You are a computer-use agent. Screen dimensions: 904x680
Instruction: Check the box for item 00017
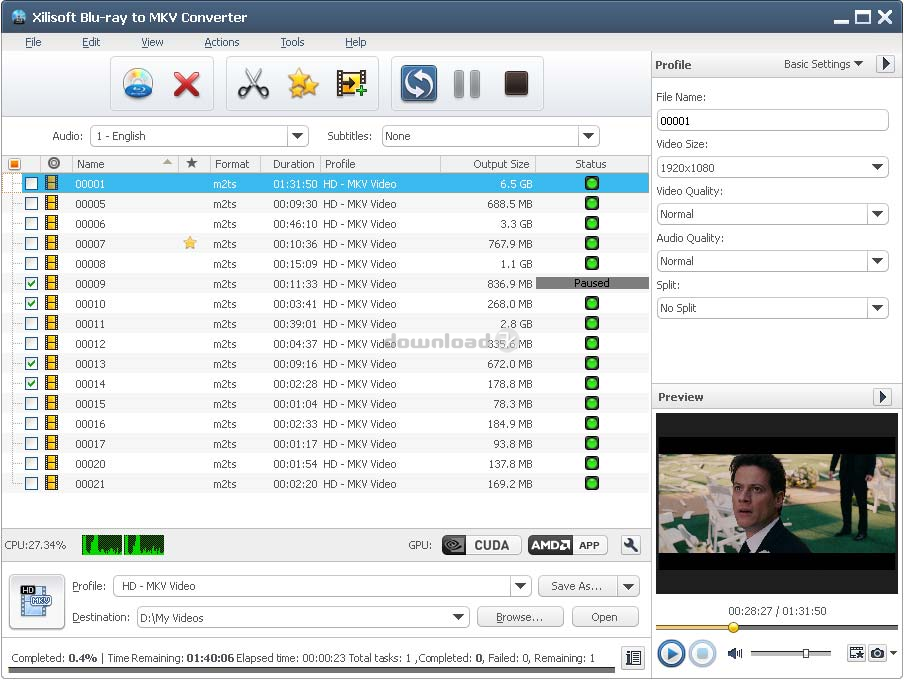pos(32,444)
